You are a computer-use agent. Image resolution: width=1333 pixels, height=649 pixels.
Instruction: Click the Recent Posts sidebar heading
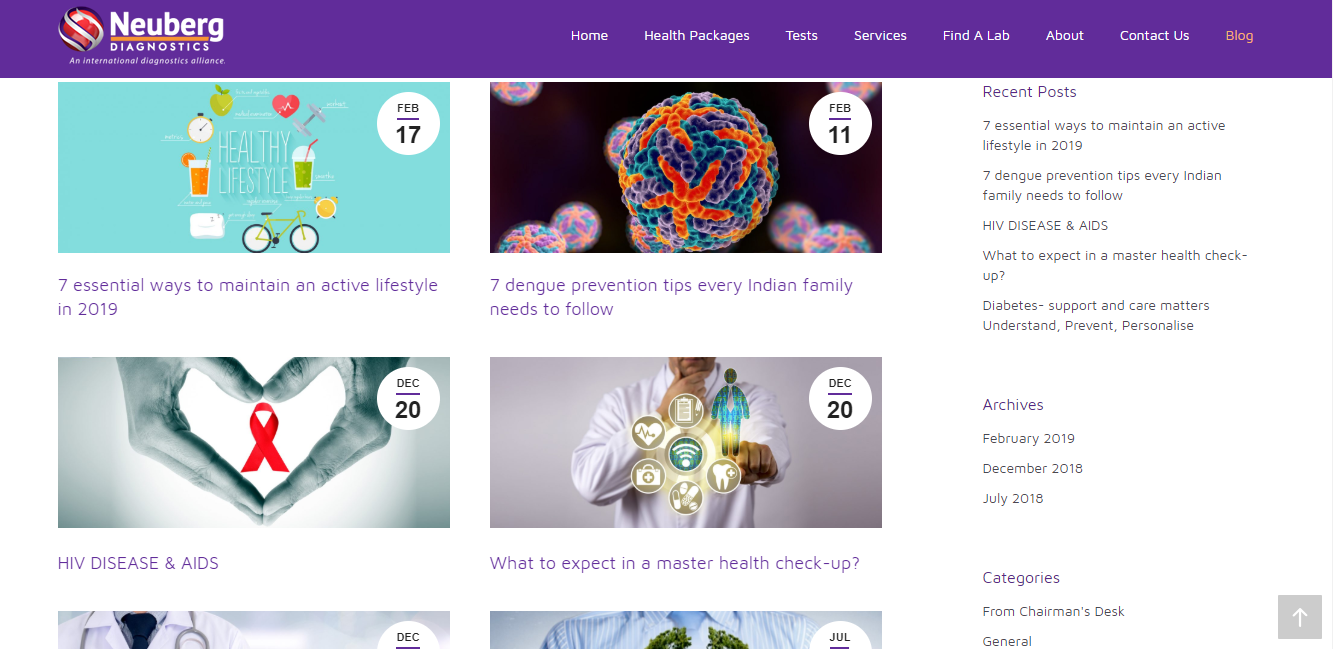(x=1029, y=92)
